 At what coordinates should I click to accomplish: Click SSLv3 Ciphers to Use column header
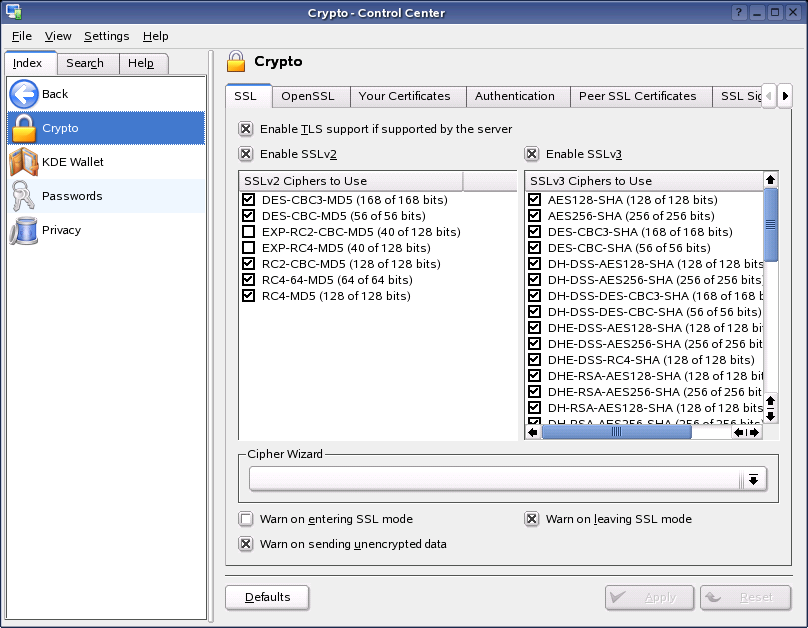tap(644, 181)
